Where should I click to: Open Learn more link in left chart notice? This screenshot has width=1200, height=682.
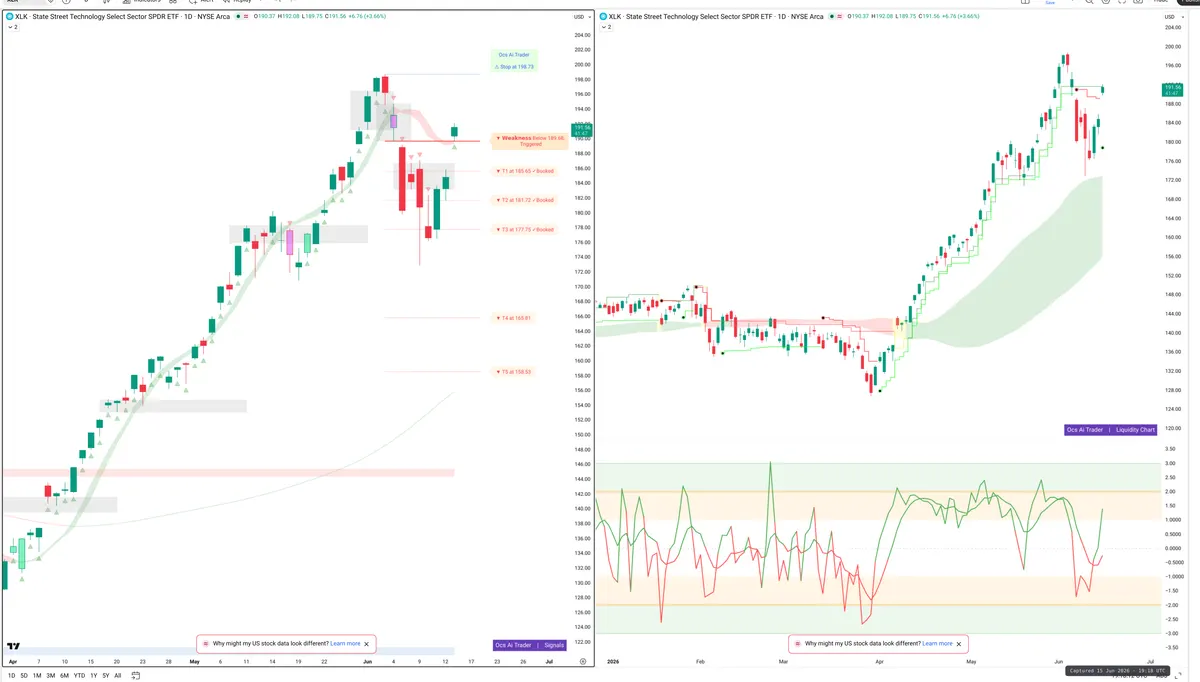(x=345, y=644)
